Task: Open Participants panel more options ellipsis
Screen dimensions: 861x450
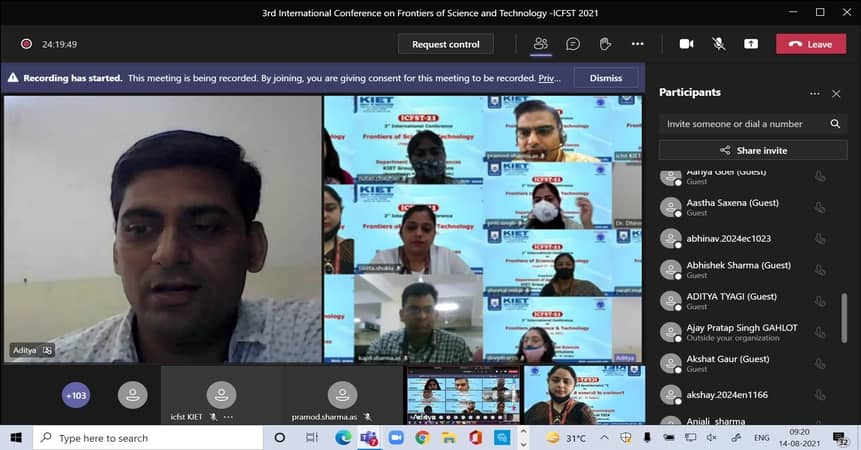Action: (814, 93)
